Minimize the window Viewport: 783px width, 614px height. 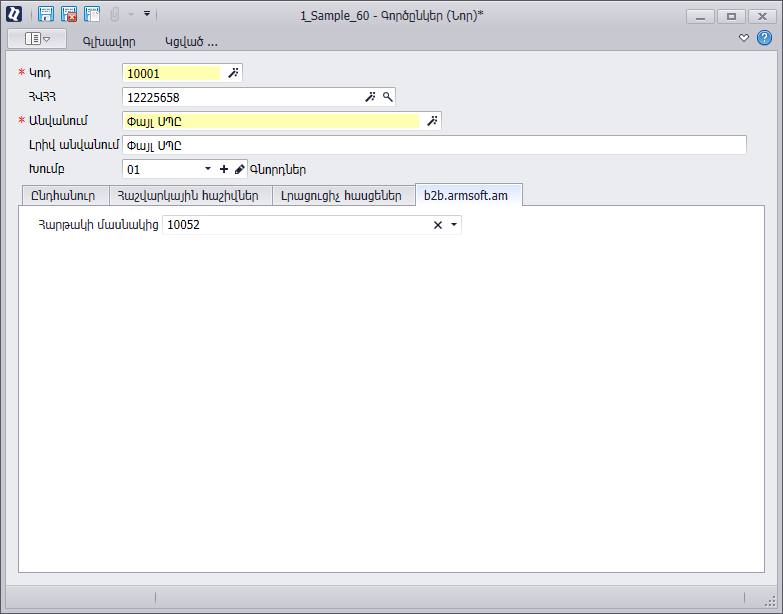pyautogui.click(x=700, y=16)
